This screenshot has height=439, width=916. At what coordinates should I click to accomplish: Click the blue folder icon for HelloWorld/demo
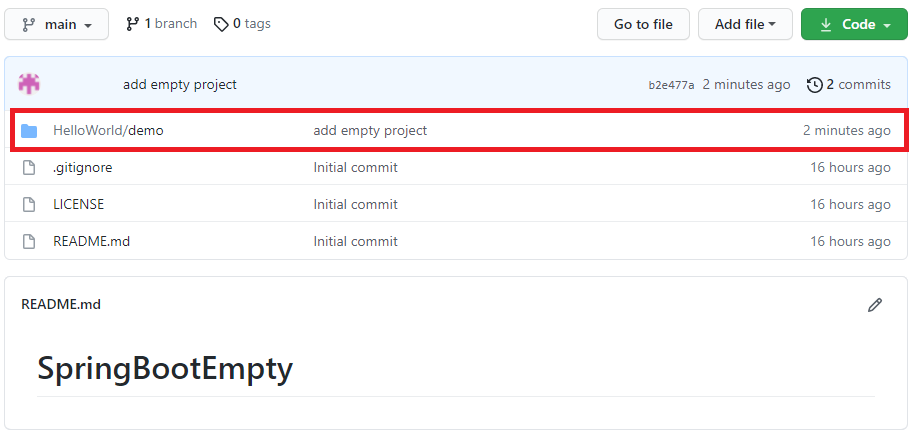[29, 131]
